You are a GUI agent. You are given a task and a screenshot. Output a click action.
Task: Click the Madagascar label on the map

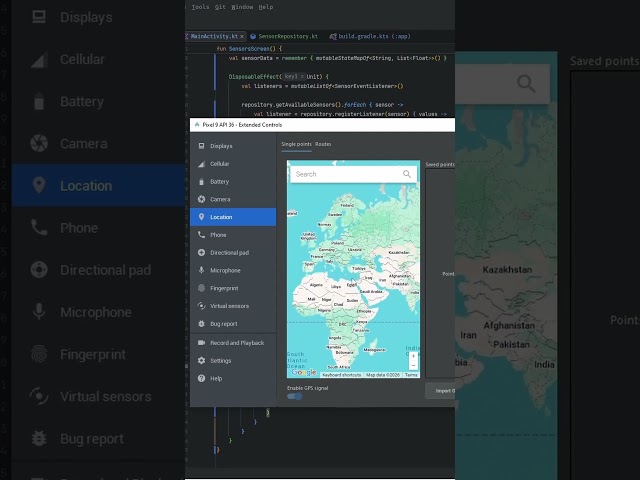click(374, 350)
